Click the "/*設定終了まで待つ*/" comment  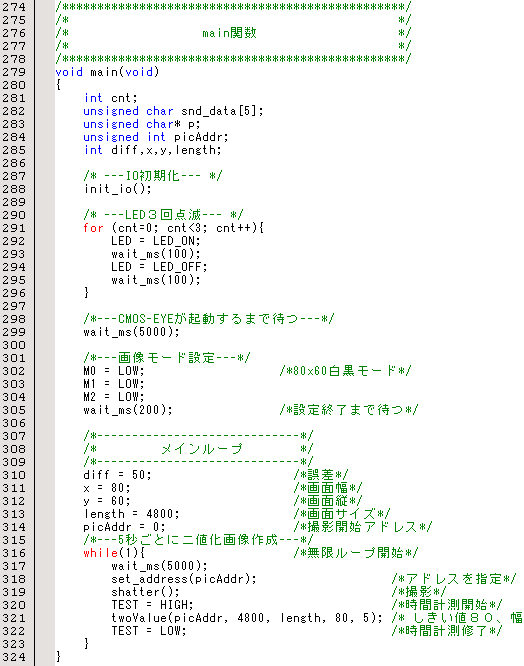349,410
